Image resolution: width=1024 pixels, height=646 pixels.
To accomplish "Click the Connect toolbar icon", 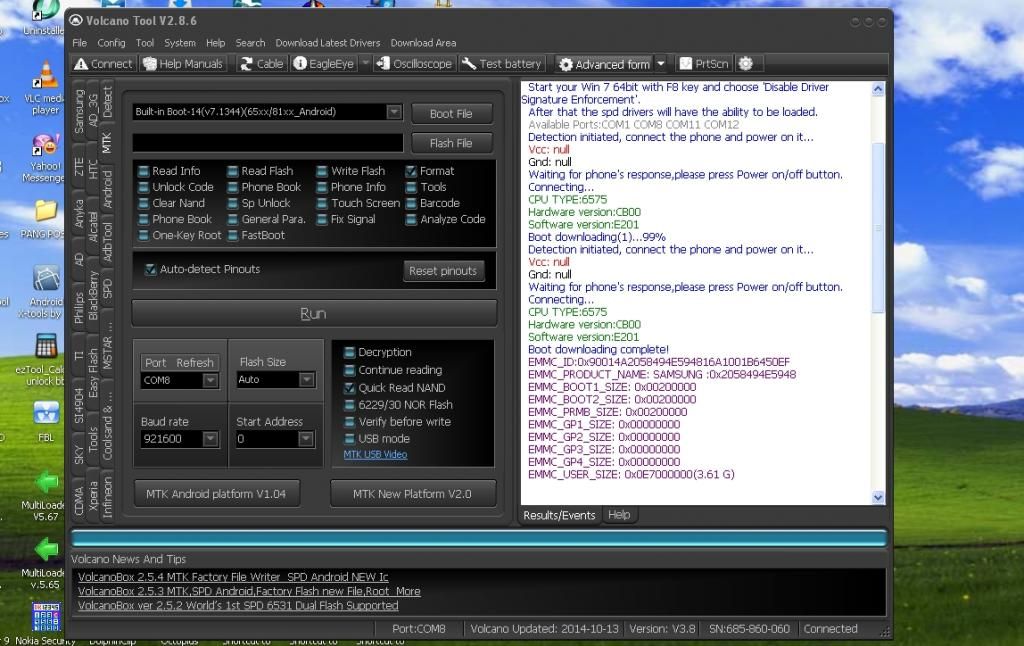I will tap(103, 64).
